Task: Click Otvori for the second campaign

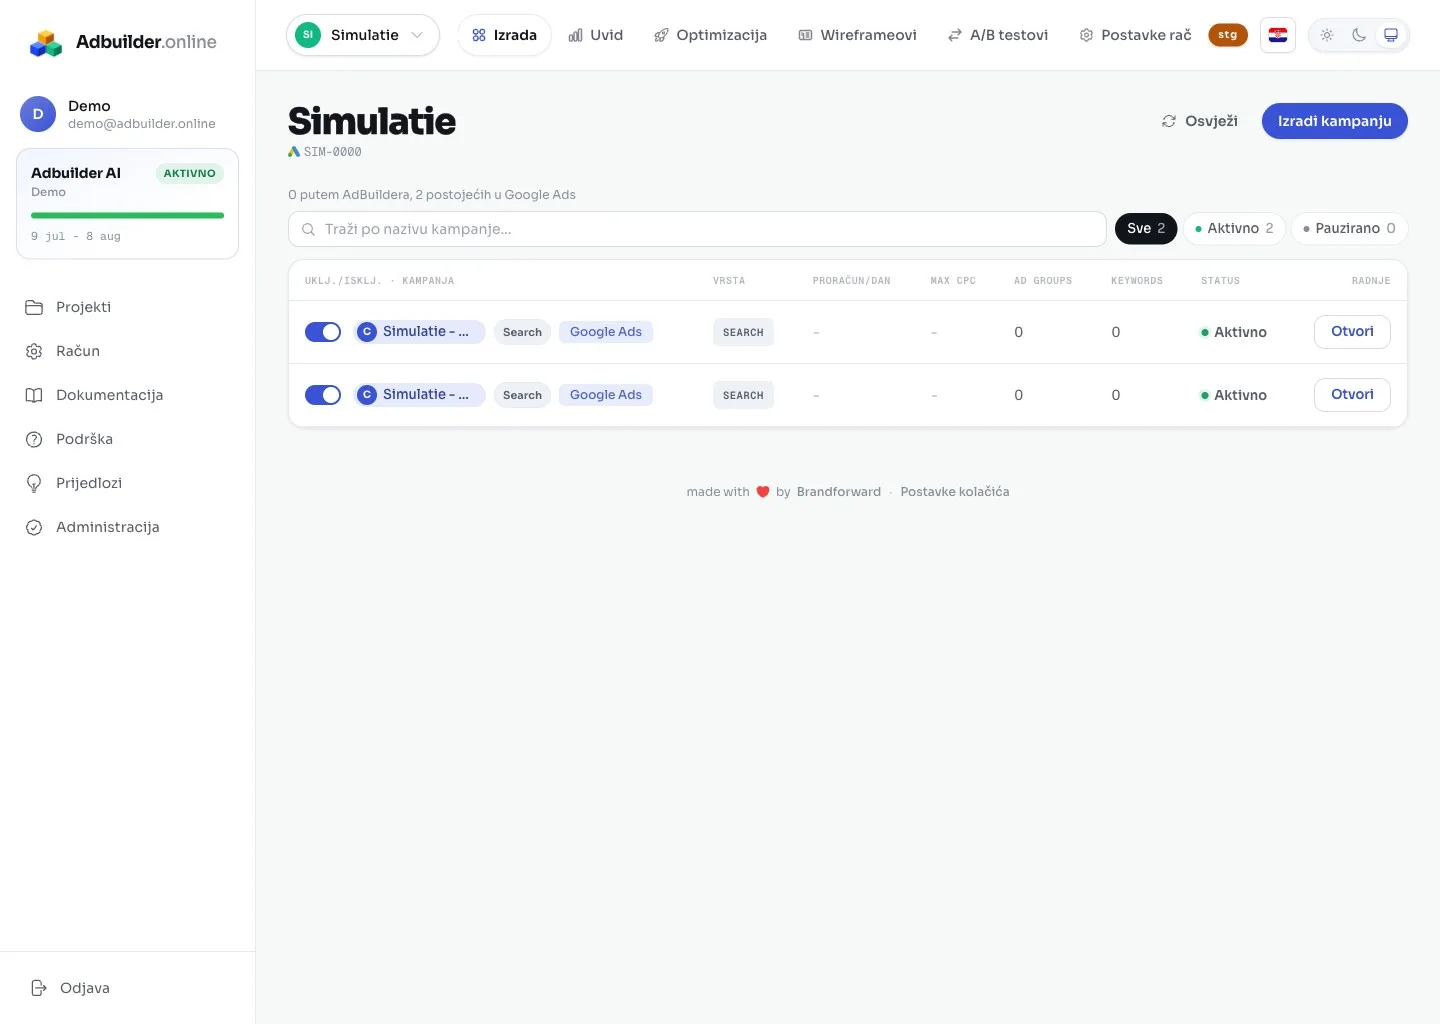Action: tap(1352, 395)
